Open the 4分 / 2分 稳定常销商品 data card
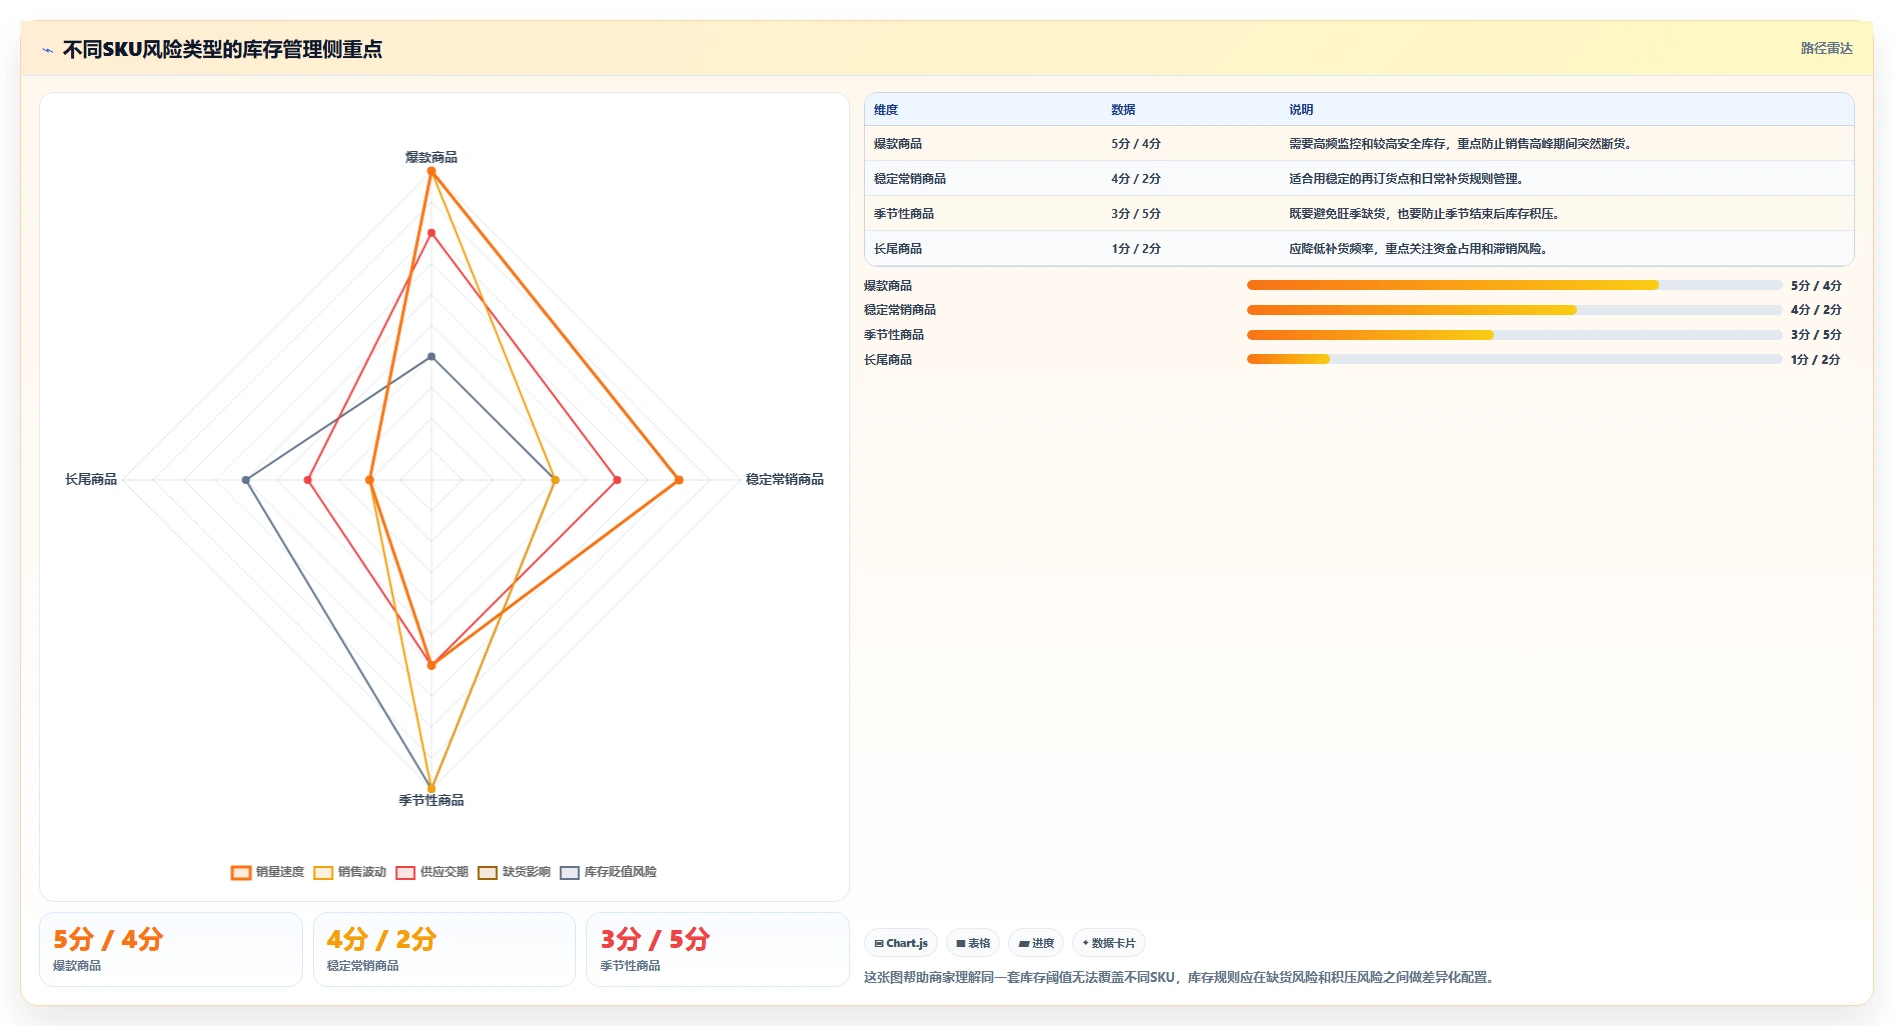This screenshot has height=1026, width=1894. (444, 949)
